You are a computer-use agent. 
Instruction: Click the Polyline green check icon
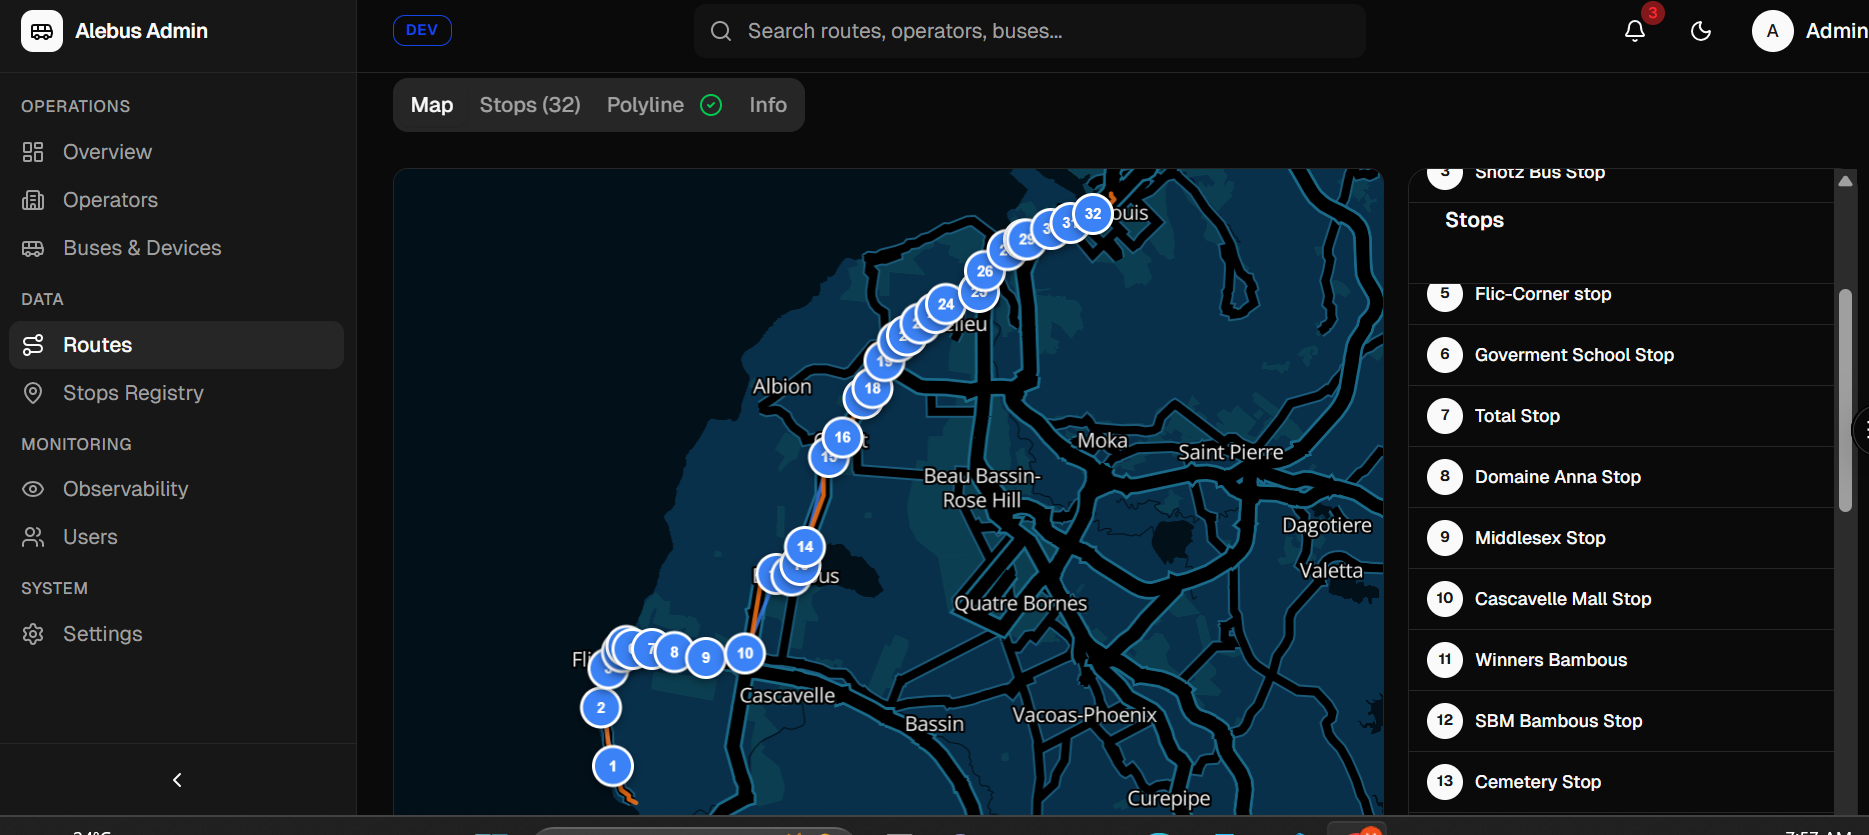point(711,105)
